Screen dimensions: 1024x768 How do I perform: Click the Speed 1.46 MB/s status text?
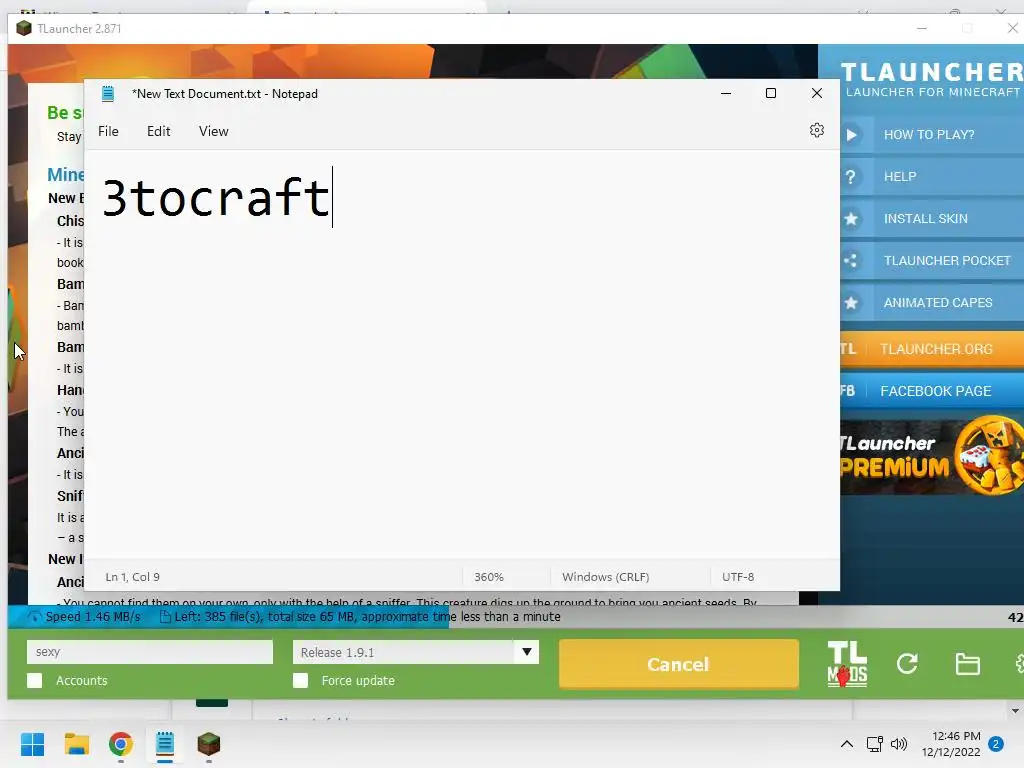[x=93, y=617]
